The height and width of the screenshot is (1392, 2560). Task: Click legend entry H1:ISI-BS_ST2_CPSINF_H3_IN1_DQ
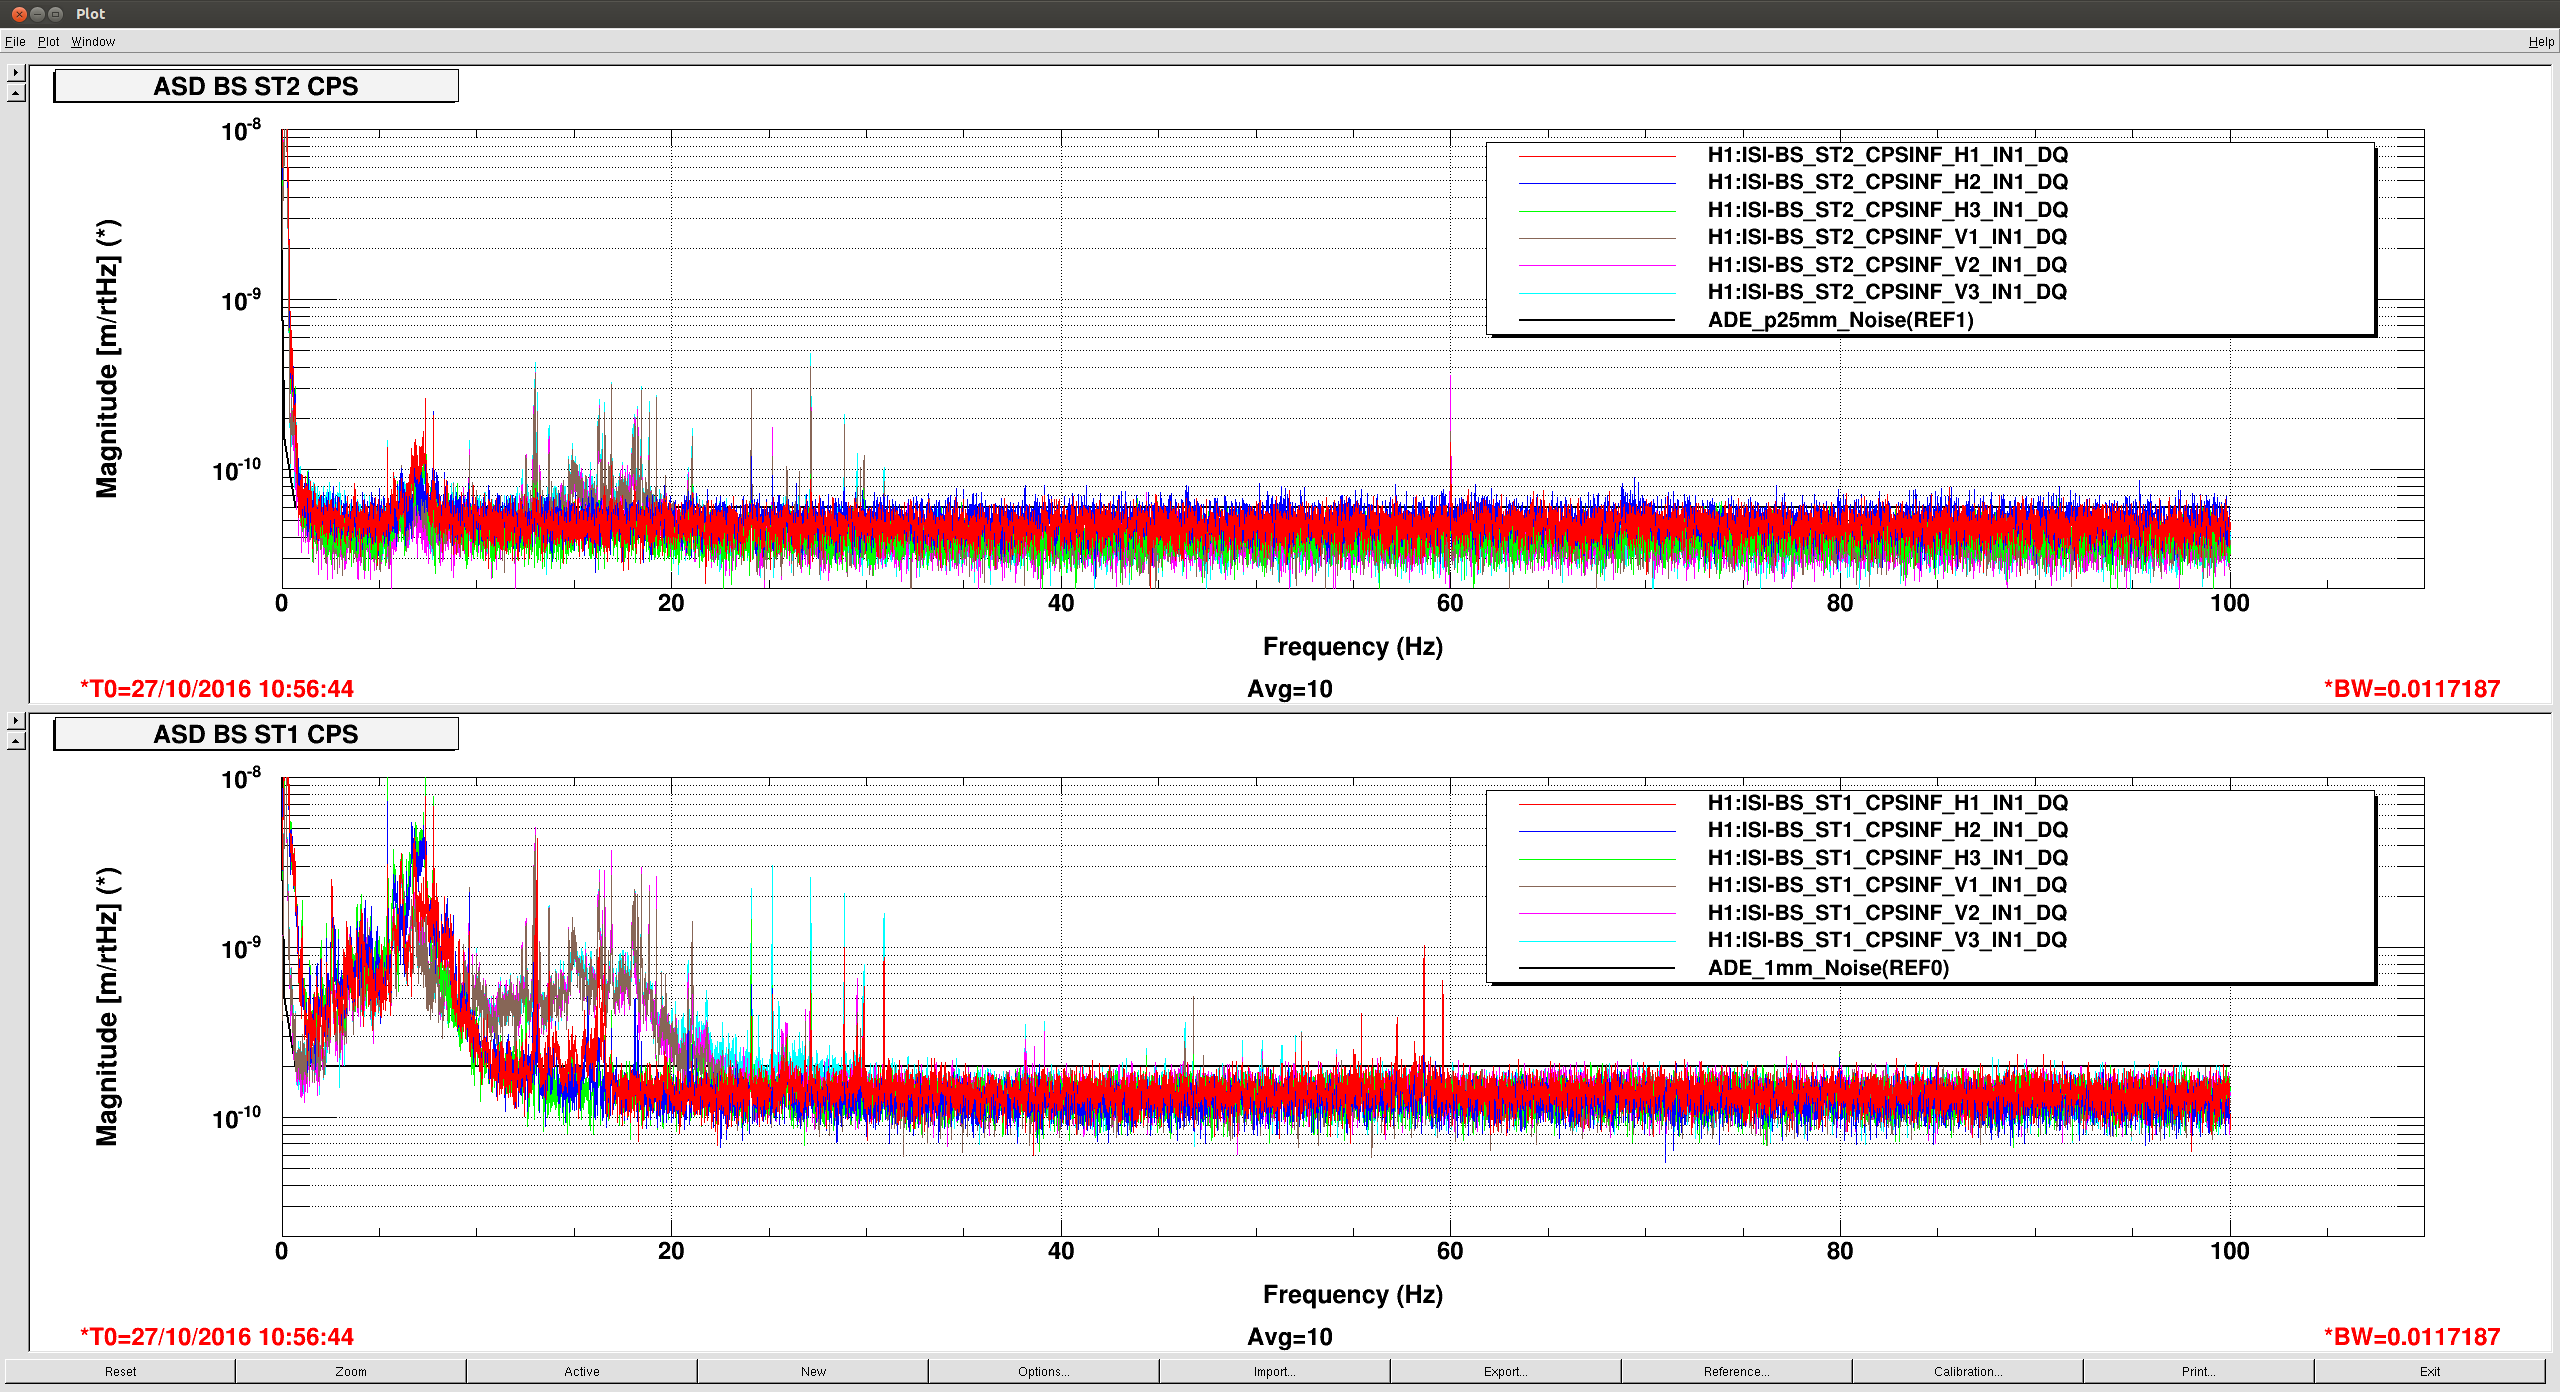[x=1887, y=210]
